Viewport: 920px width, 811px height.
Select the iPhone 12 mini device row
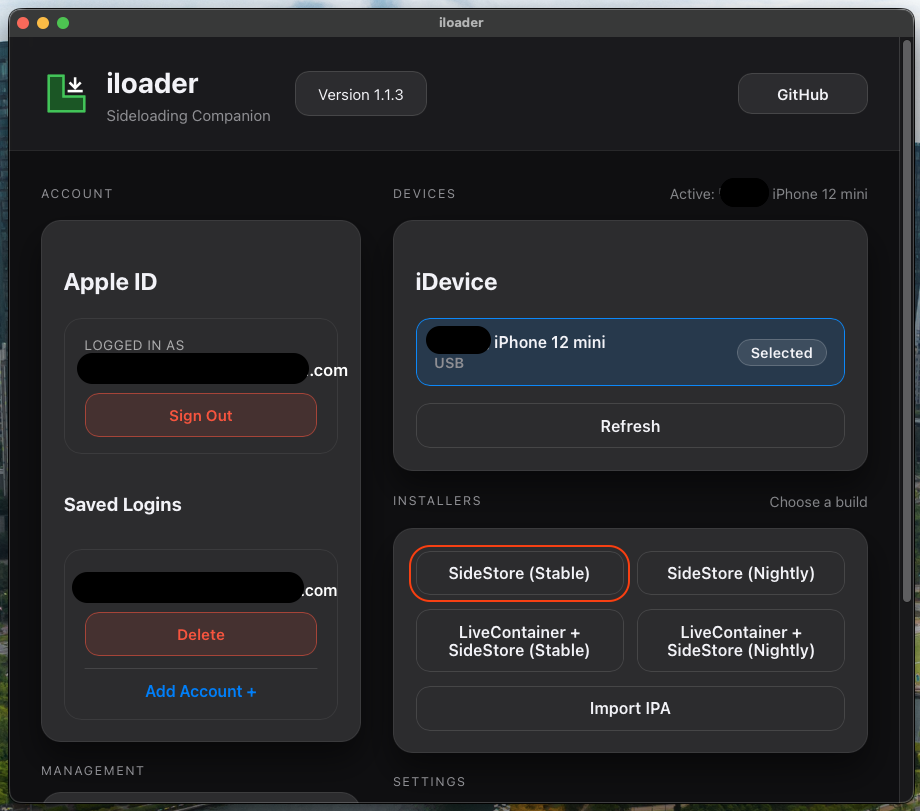click(630, 352)
